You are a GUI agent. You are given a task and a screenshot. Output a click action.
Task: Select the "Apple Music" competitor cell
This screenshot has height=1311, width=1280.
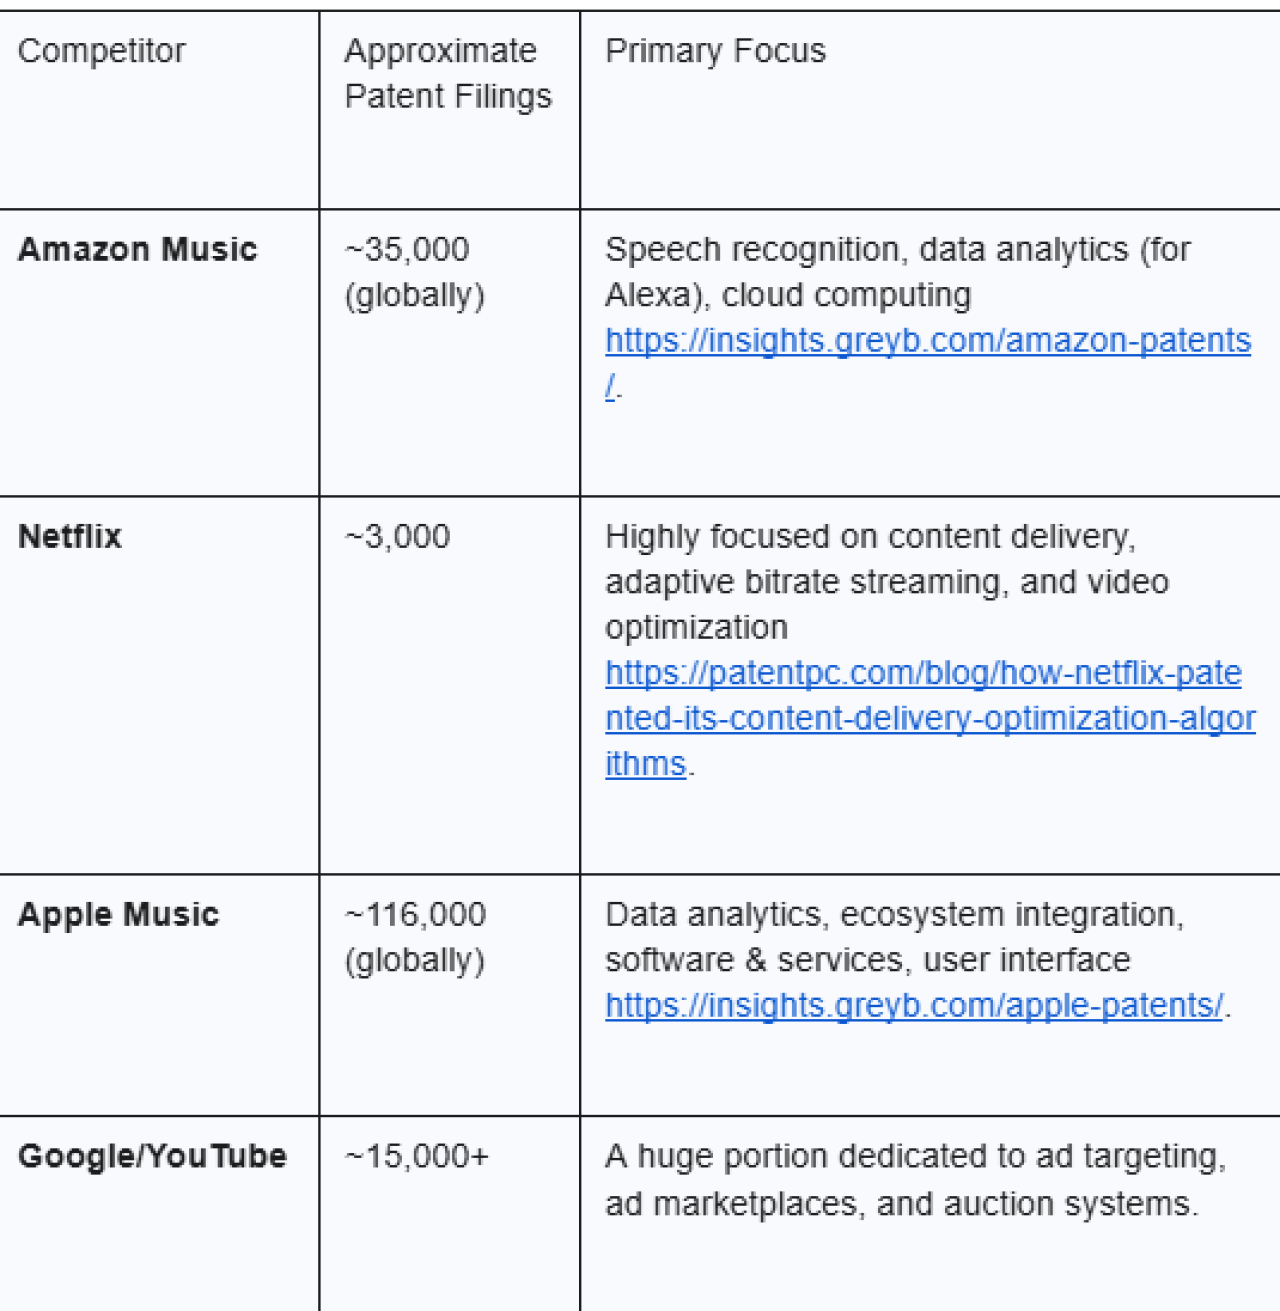[x=118, y=915]
